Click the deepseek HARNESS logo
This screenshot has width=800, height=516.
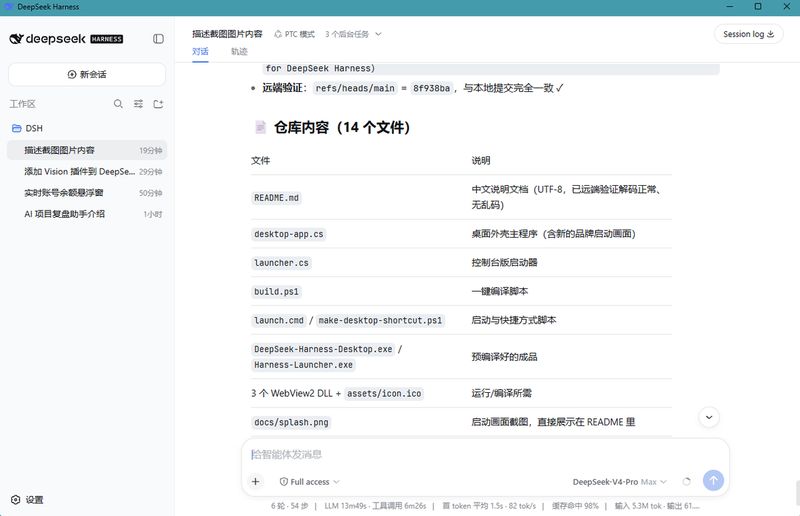click(66, 39)
